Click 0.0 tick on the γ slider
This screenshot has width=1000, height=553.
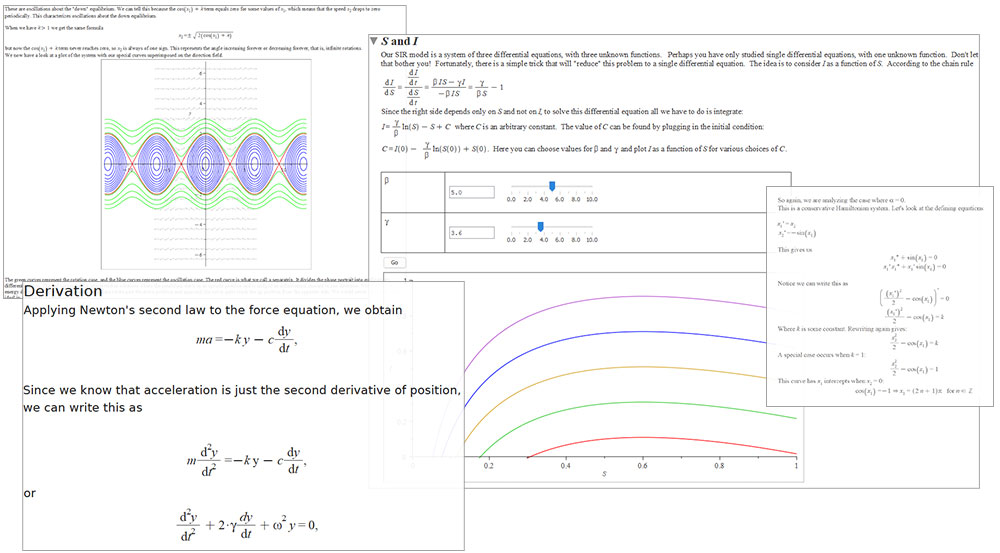coord(511,239)
